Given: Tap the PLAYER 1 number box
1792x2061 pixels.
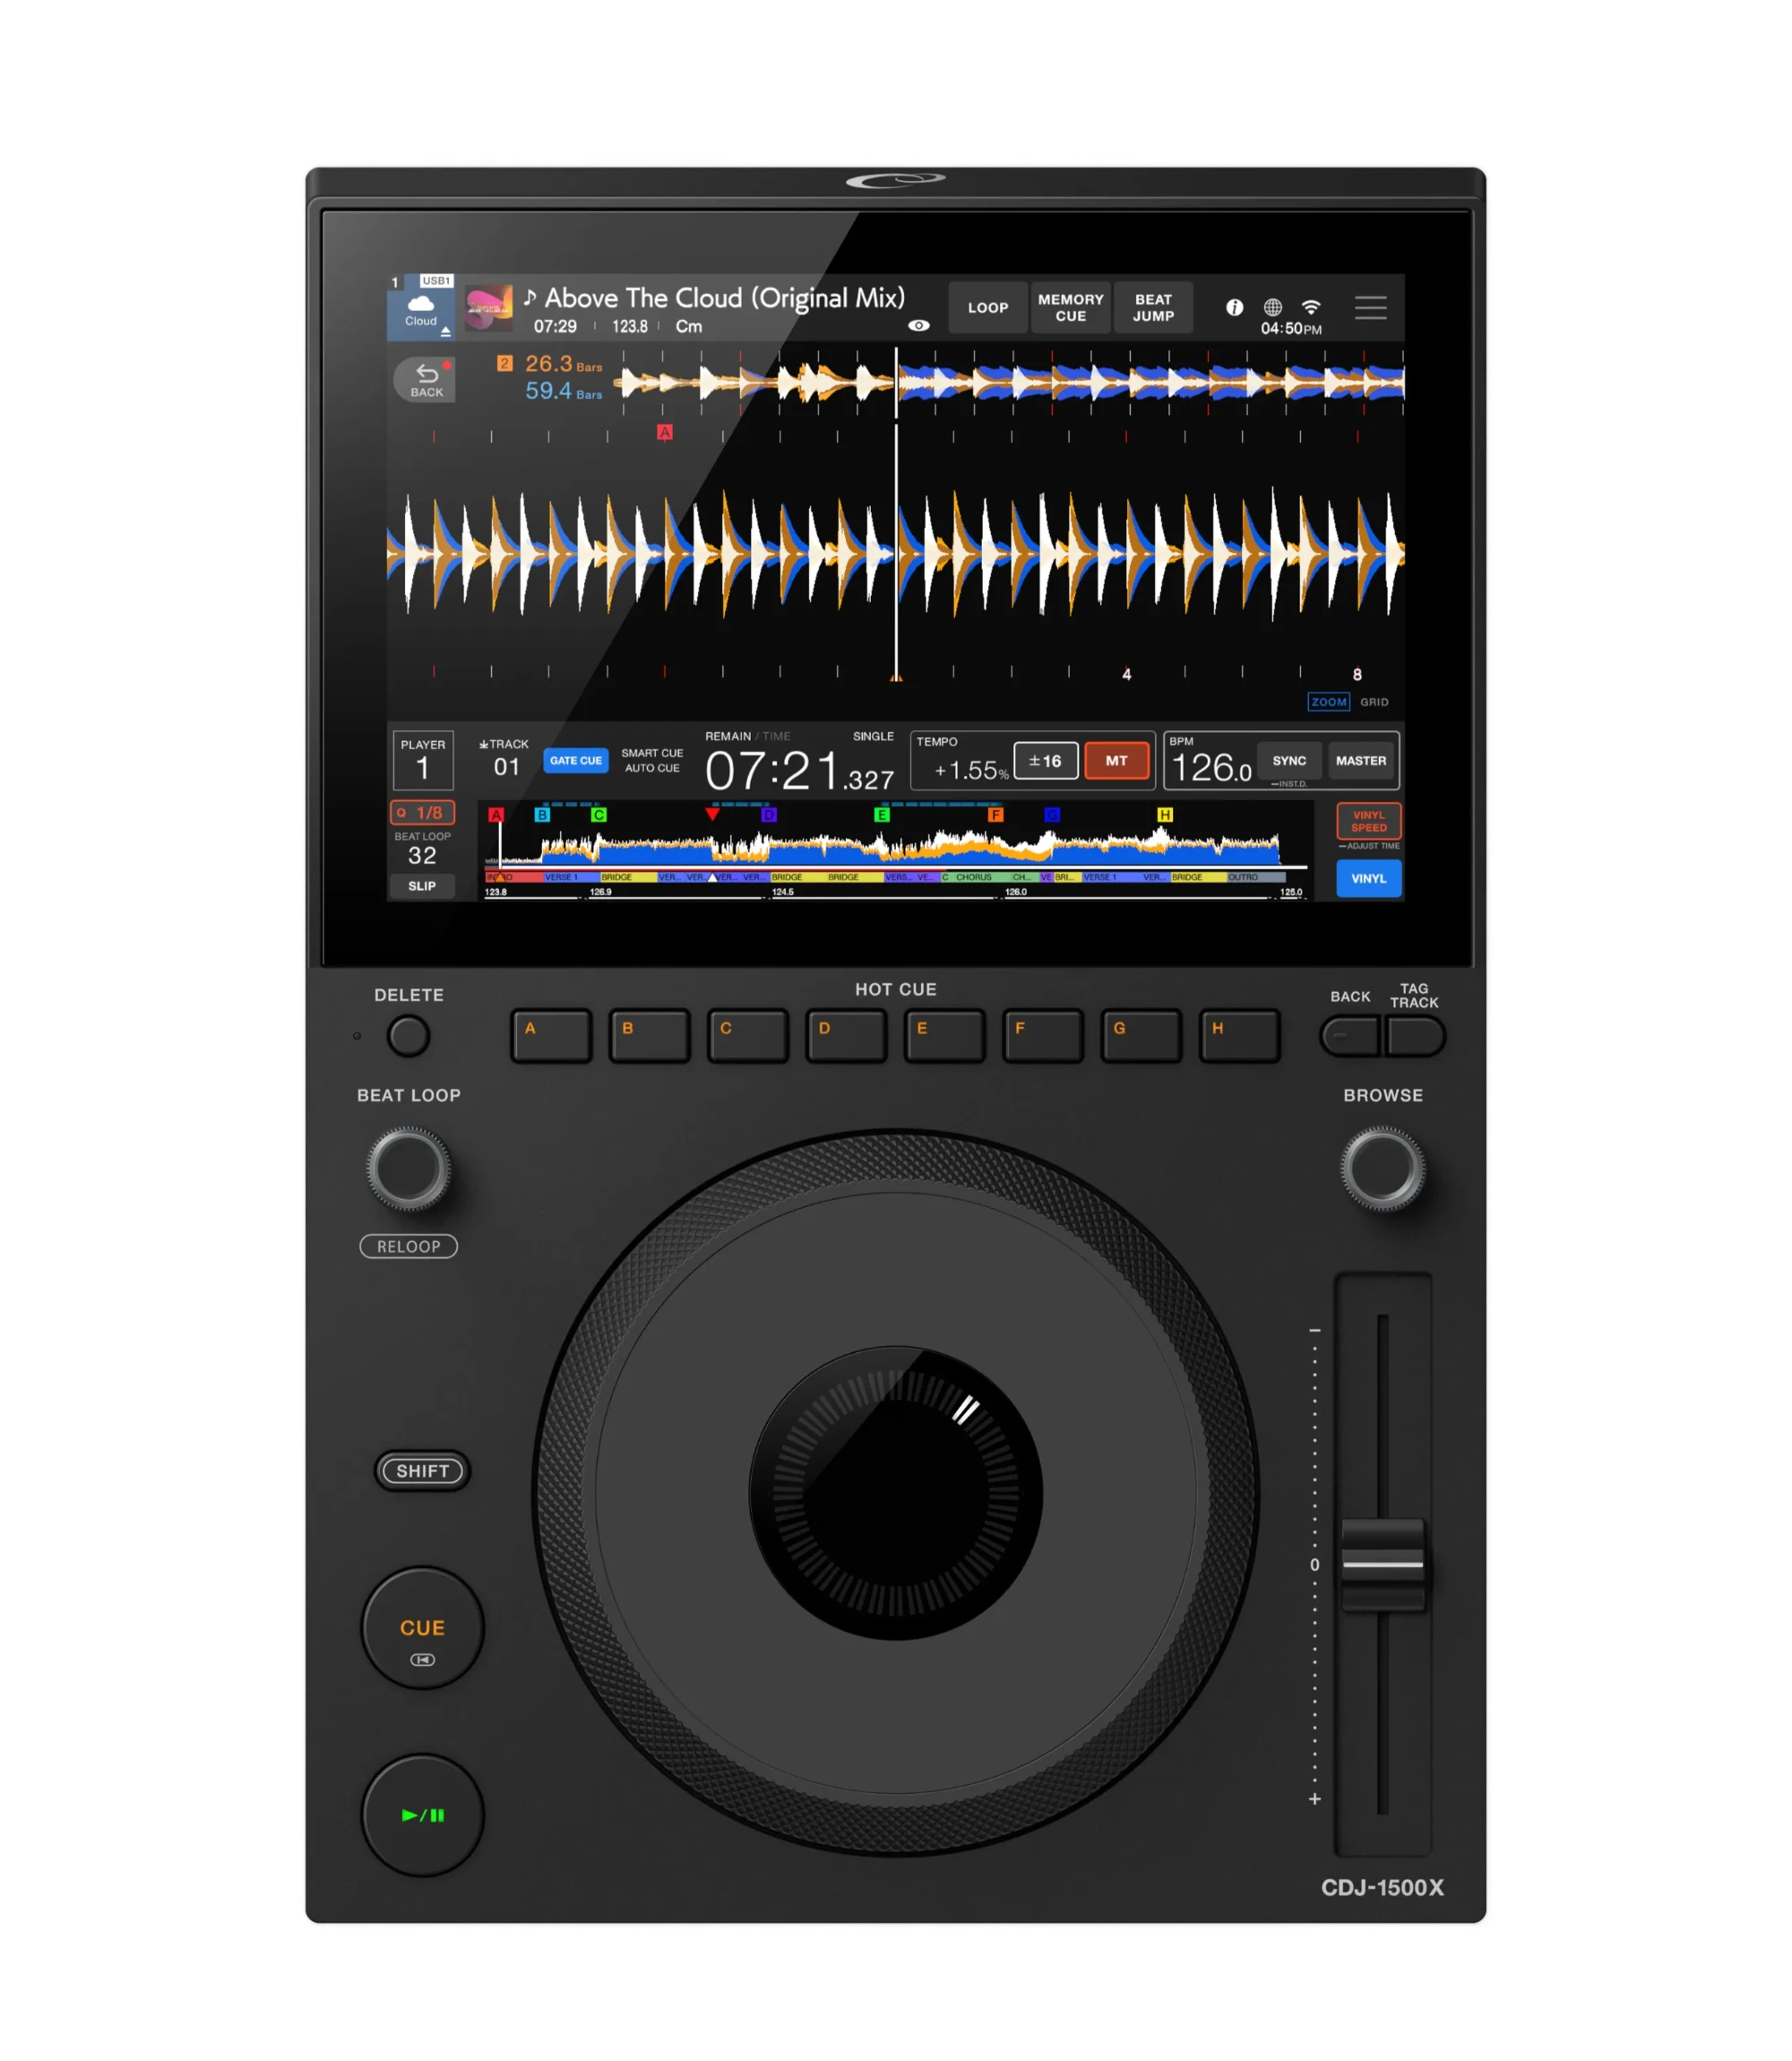Looking at the screenshot, I should 423,760.
